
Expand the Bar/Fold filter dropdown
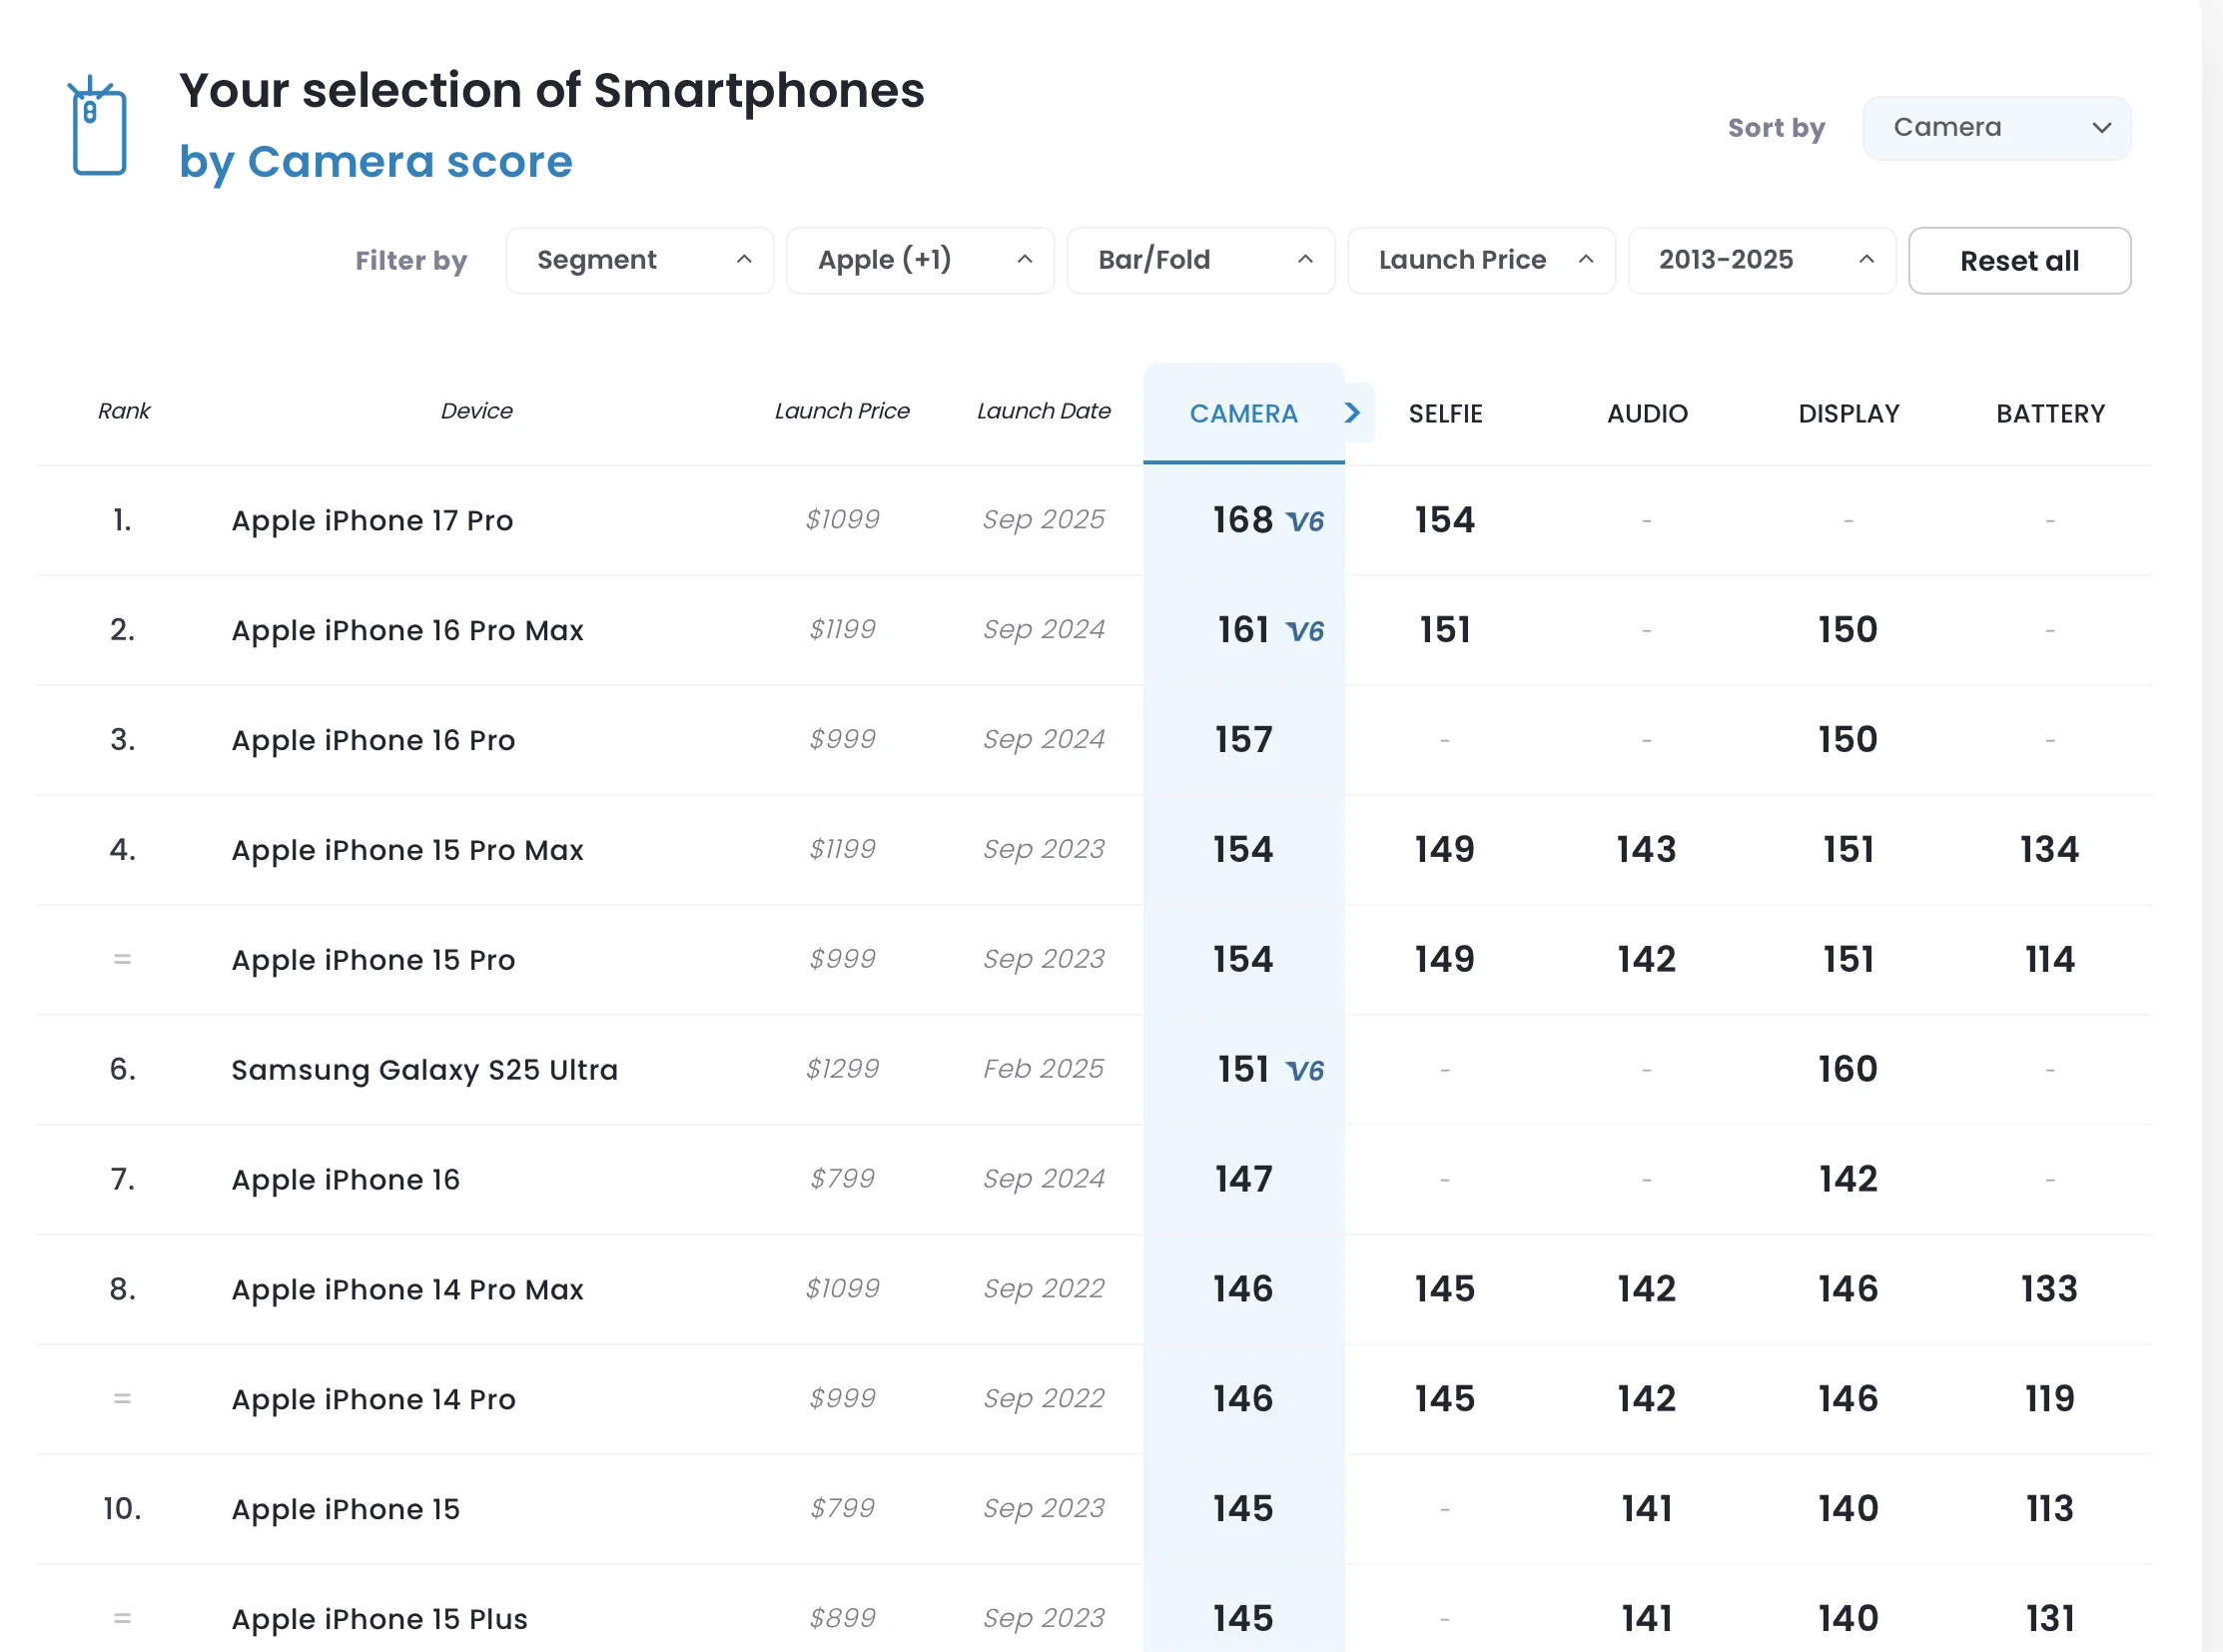[1200, 260]
